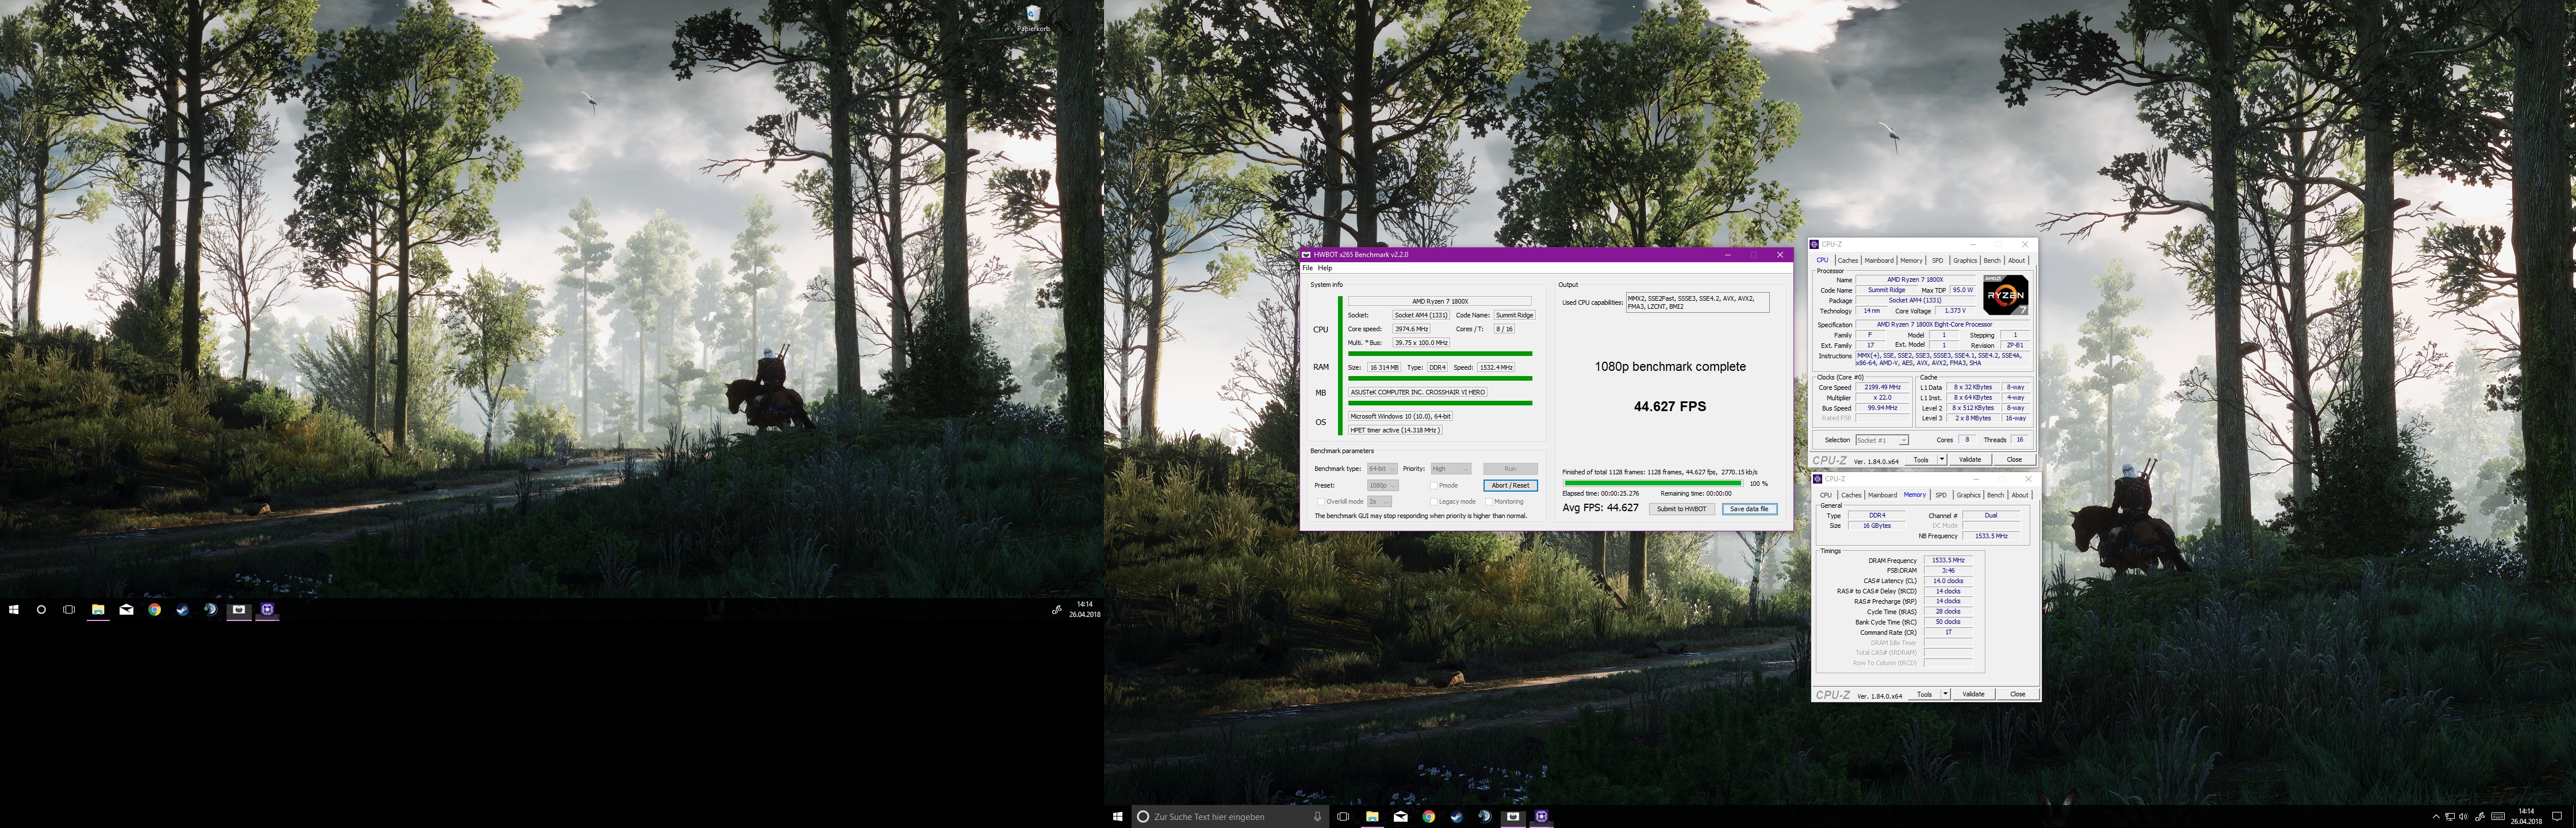Image resolution: width=2576 pixels, height=828 pixels.
Task: Click microphone icon in taskbar search box
Action: 1317,816
